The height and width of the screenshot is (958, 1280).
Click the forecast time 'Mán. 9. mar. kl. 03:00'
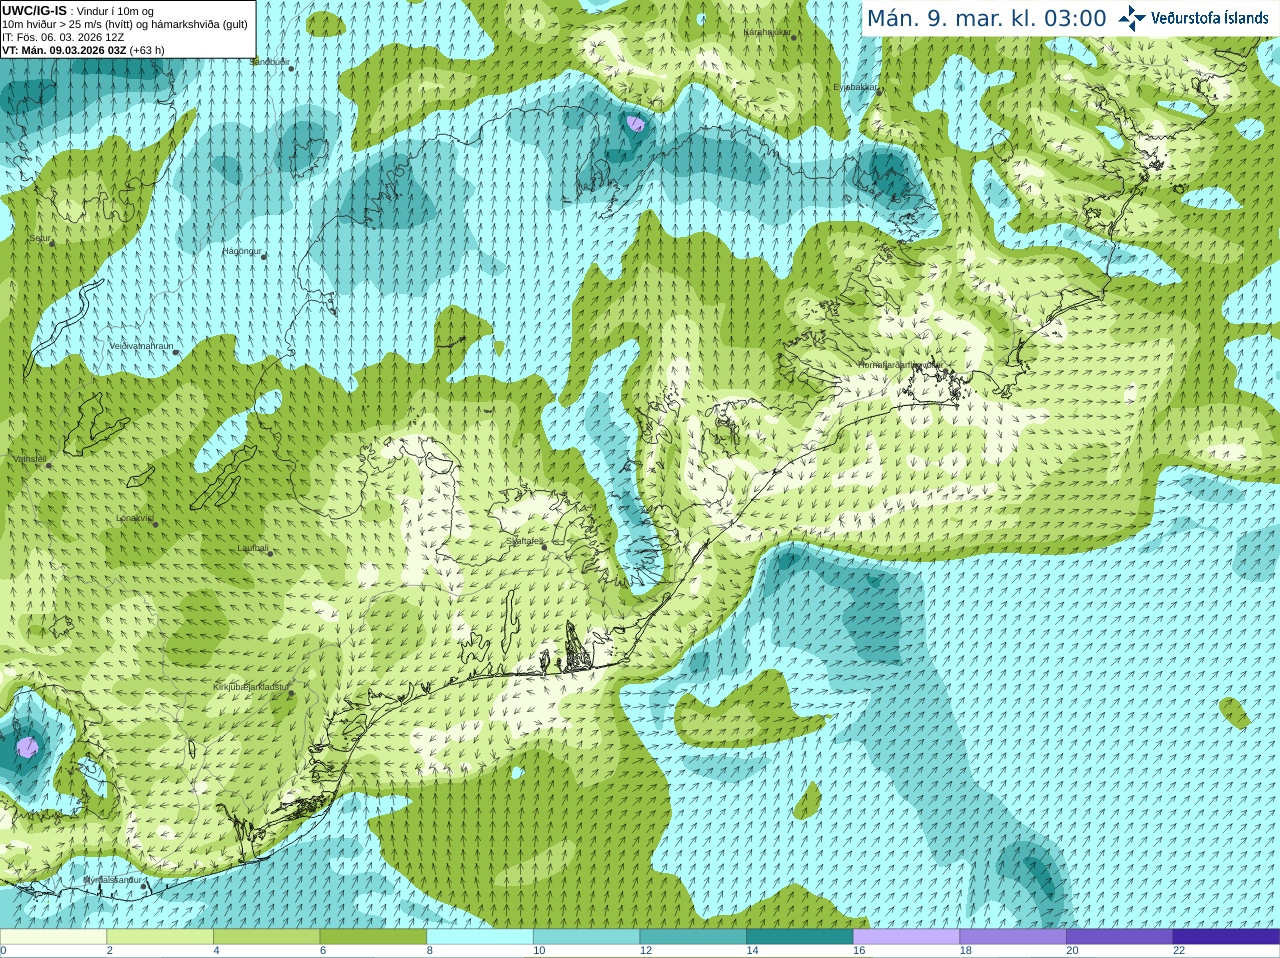point(986,18)
